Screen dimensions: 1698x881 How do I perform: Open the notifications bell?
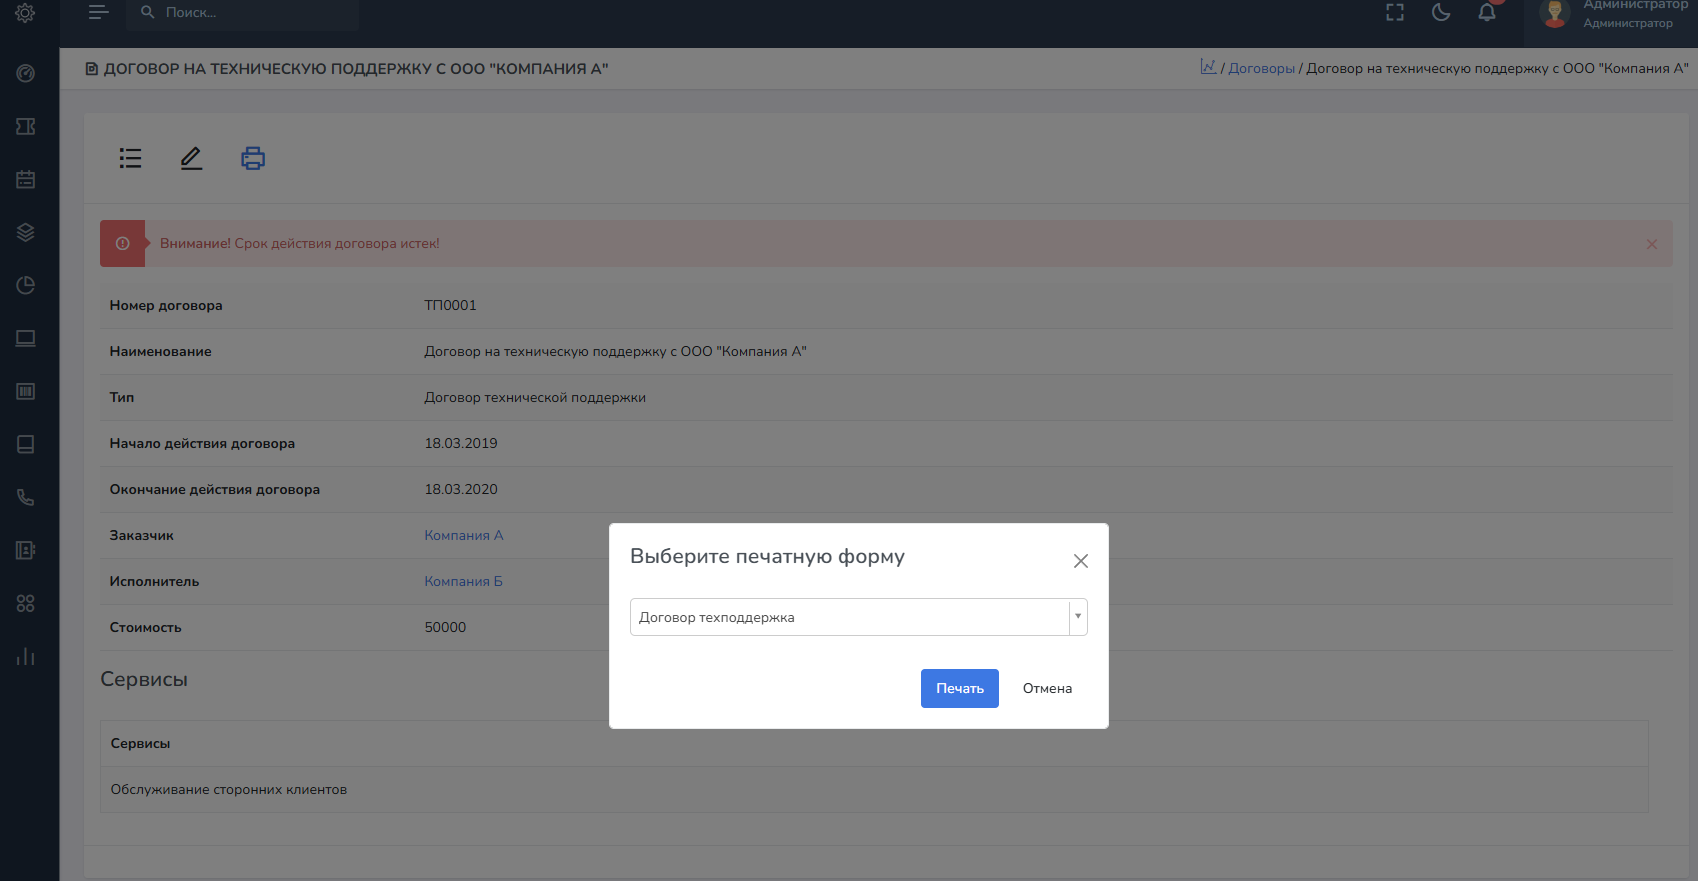click(1487, 12)
